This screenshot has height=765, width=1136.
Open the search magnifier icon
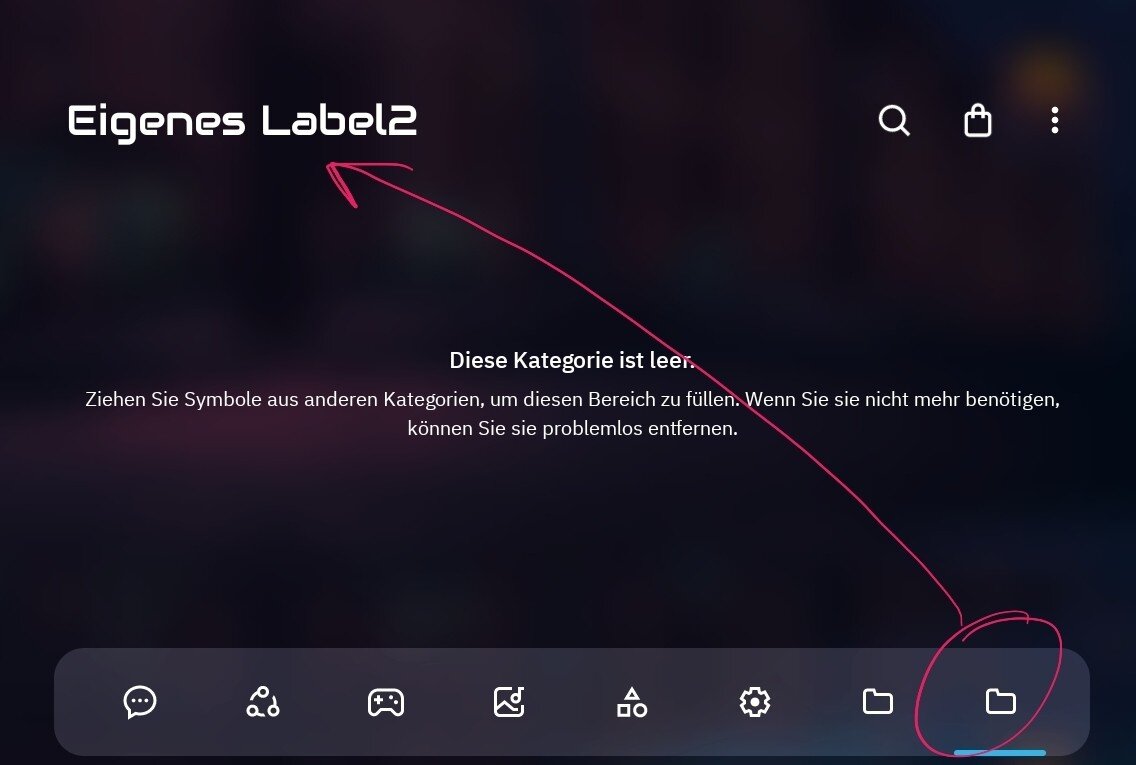[x=894, y=120]
